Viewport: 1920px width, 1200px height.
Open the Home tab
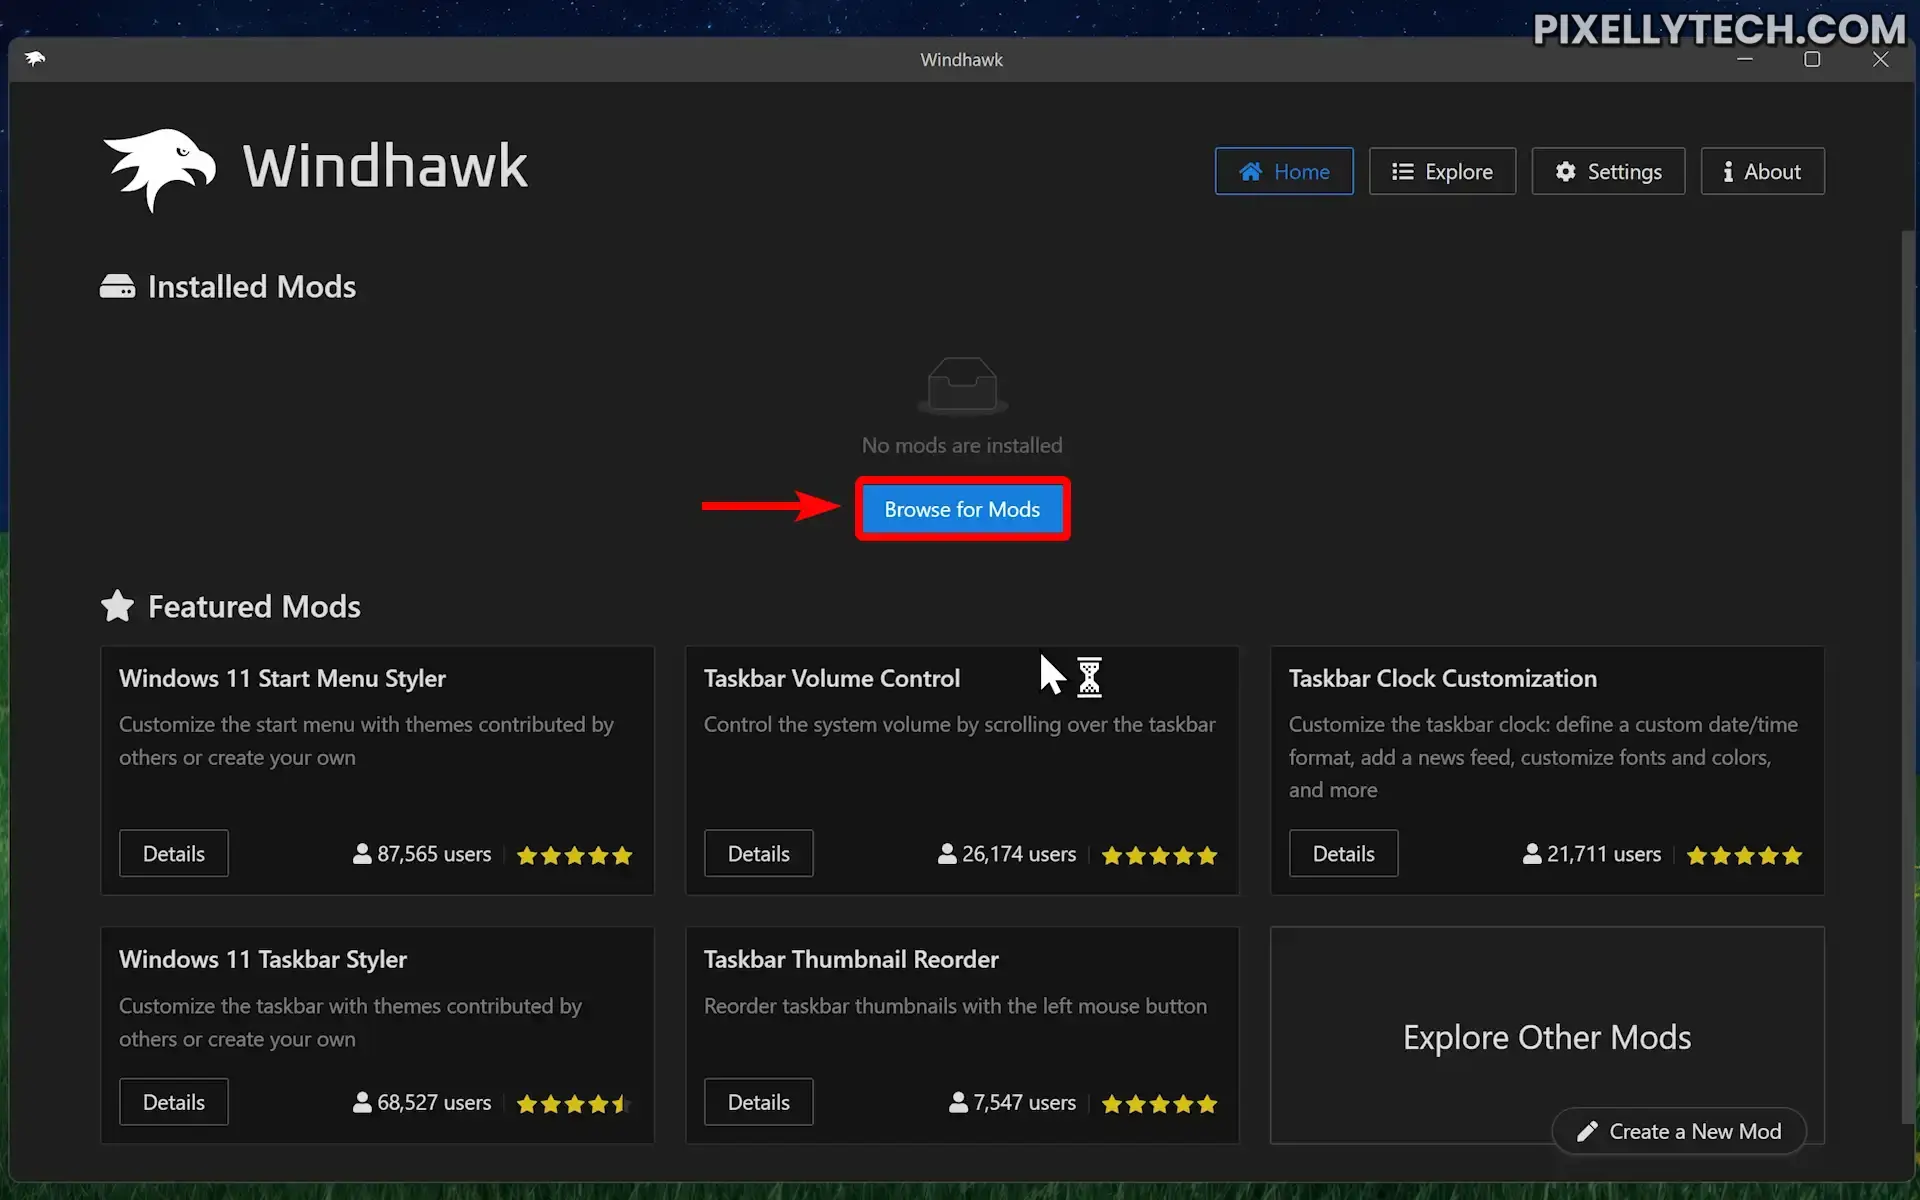[1284, 171]
